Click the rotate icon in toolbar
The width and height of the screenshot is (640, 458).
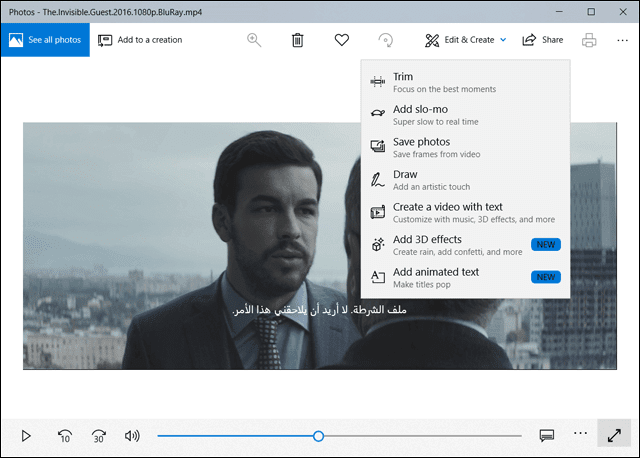pyautogui.click(x=385, y=40)
